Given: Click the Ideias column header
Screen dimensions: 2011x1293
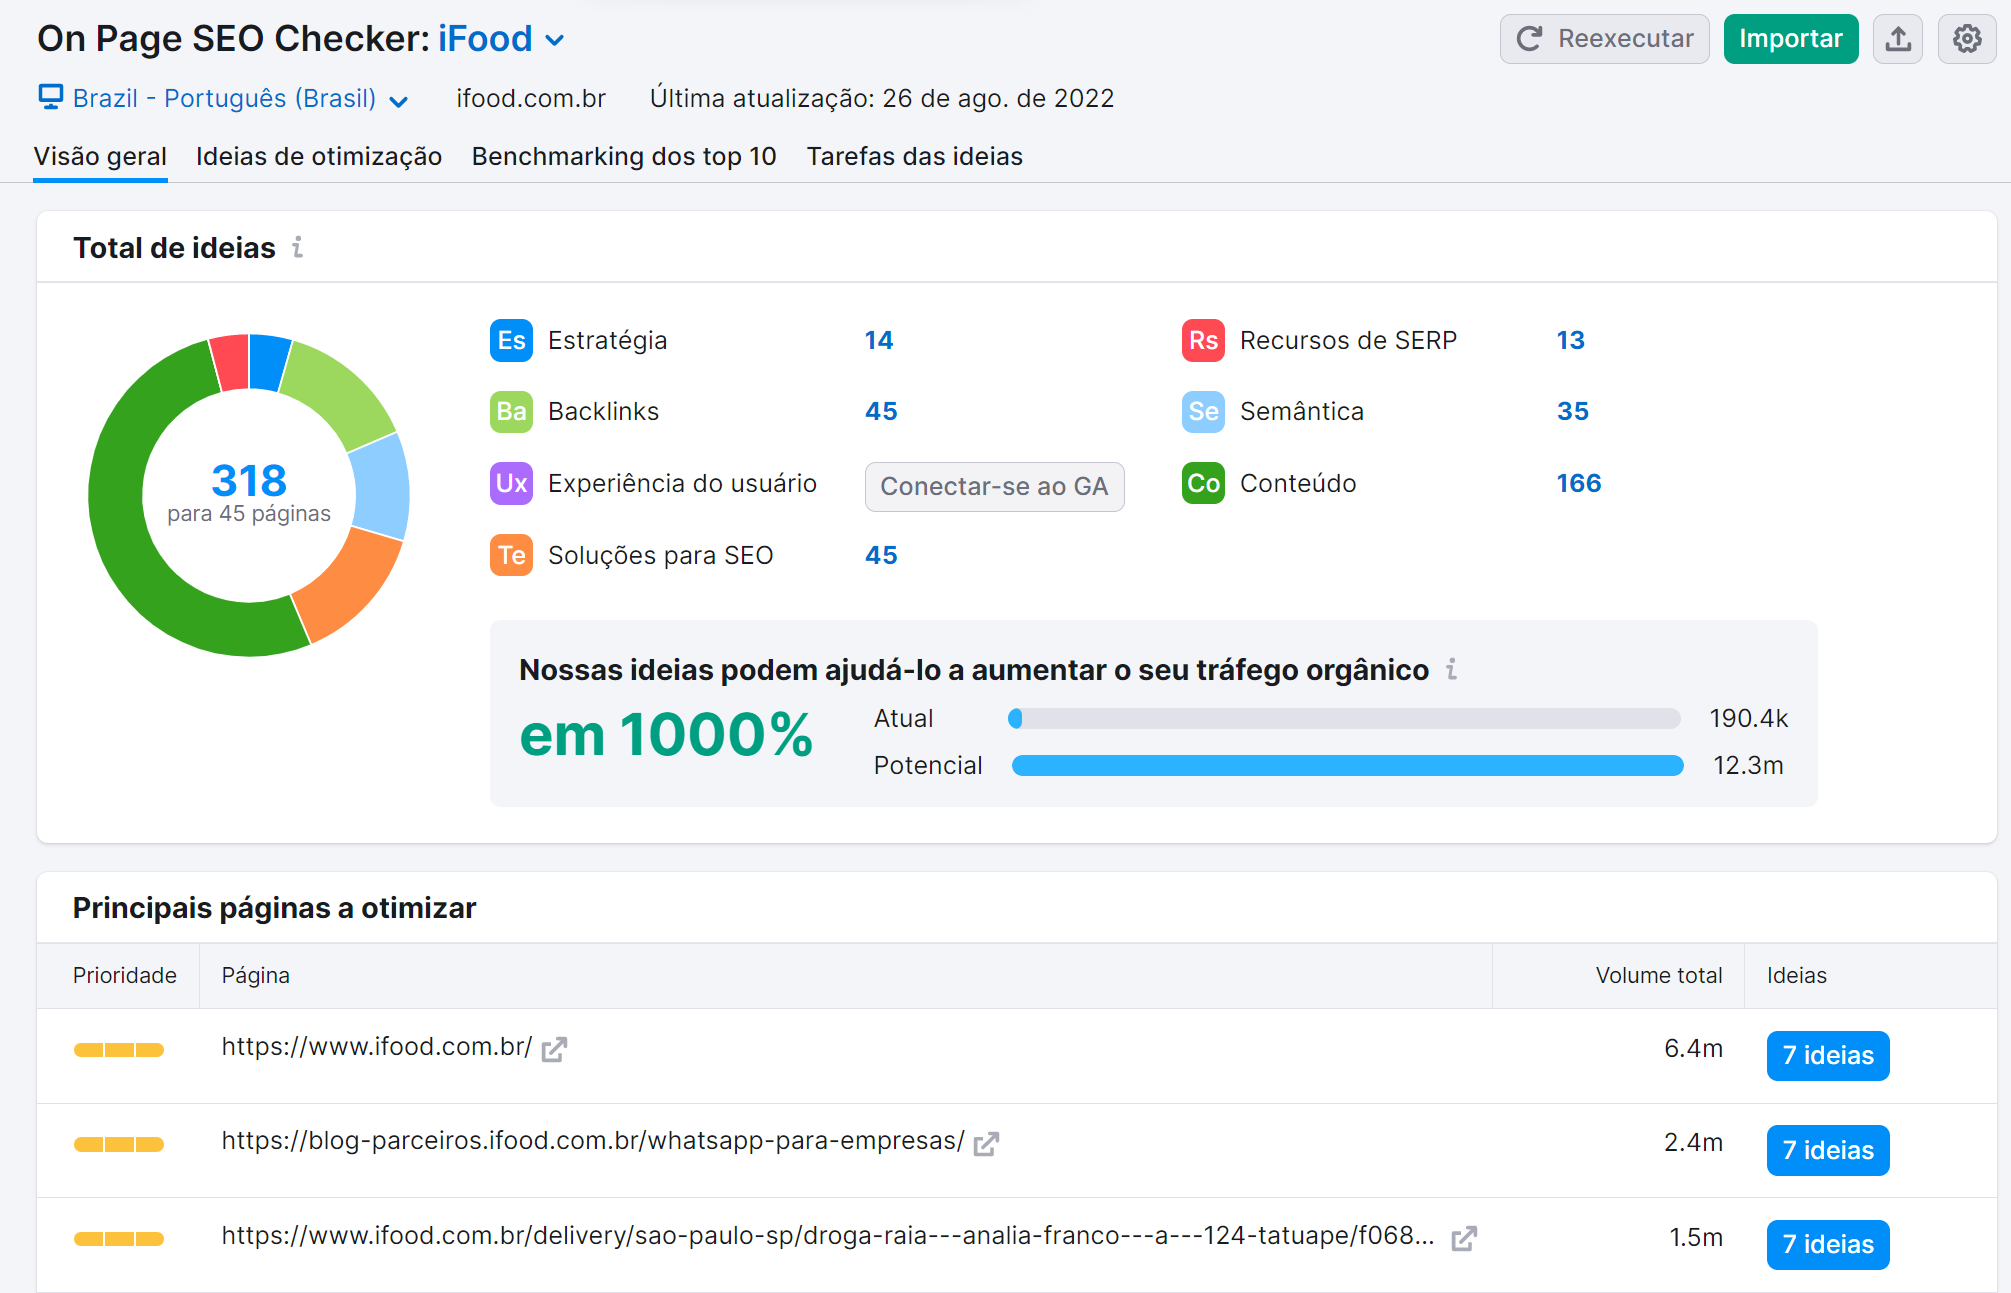Looking at the screenshot, I should 1796,975.
